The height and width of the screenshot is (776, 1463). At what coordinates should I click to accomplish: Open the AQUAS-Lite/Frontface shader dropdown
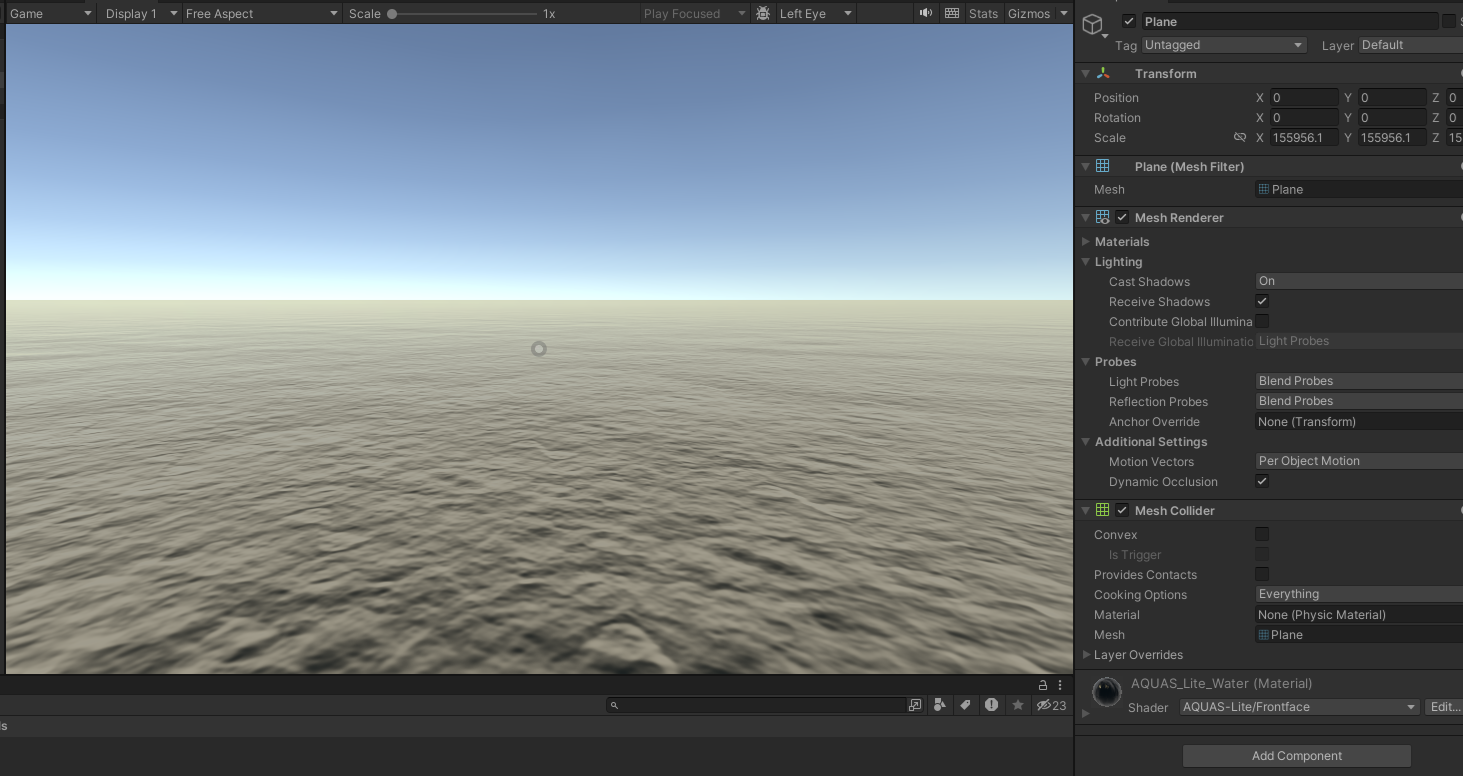click(1299, 707)
